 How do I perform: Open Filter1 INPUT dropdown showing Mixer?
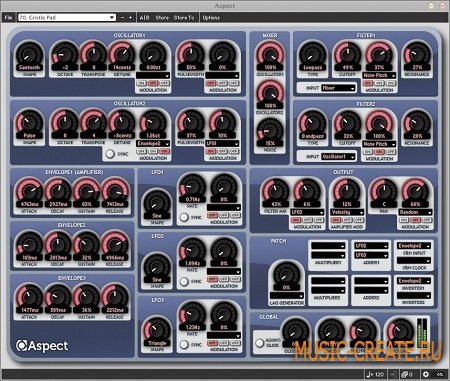(x=338, y=88)
